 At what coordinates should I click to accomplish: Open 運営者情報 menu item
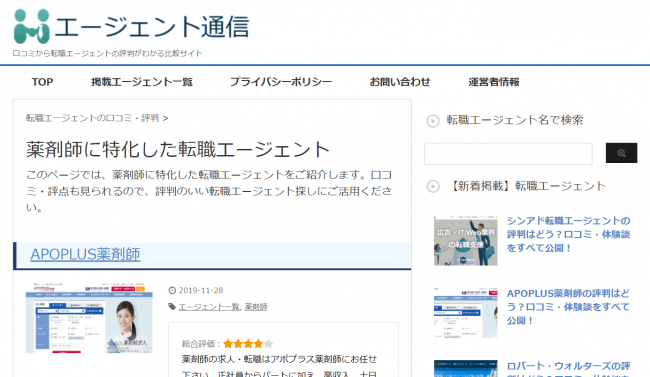click(494, 82)
